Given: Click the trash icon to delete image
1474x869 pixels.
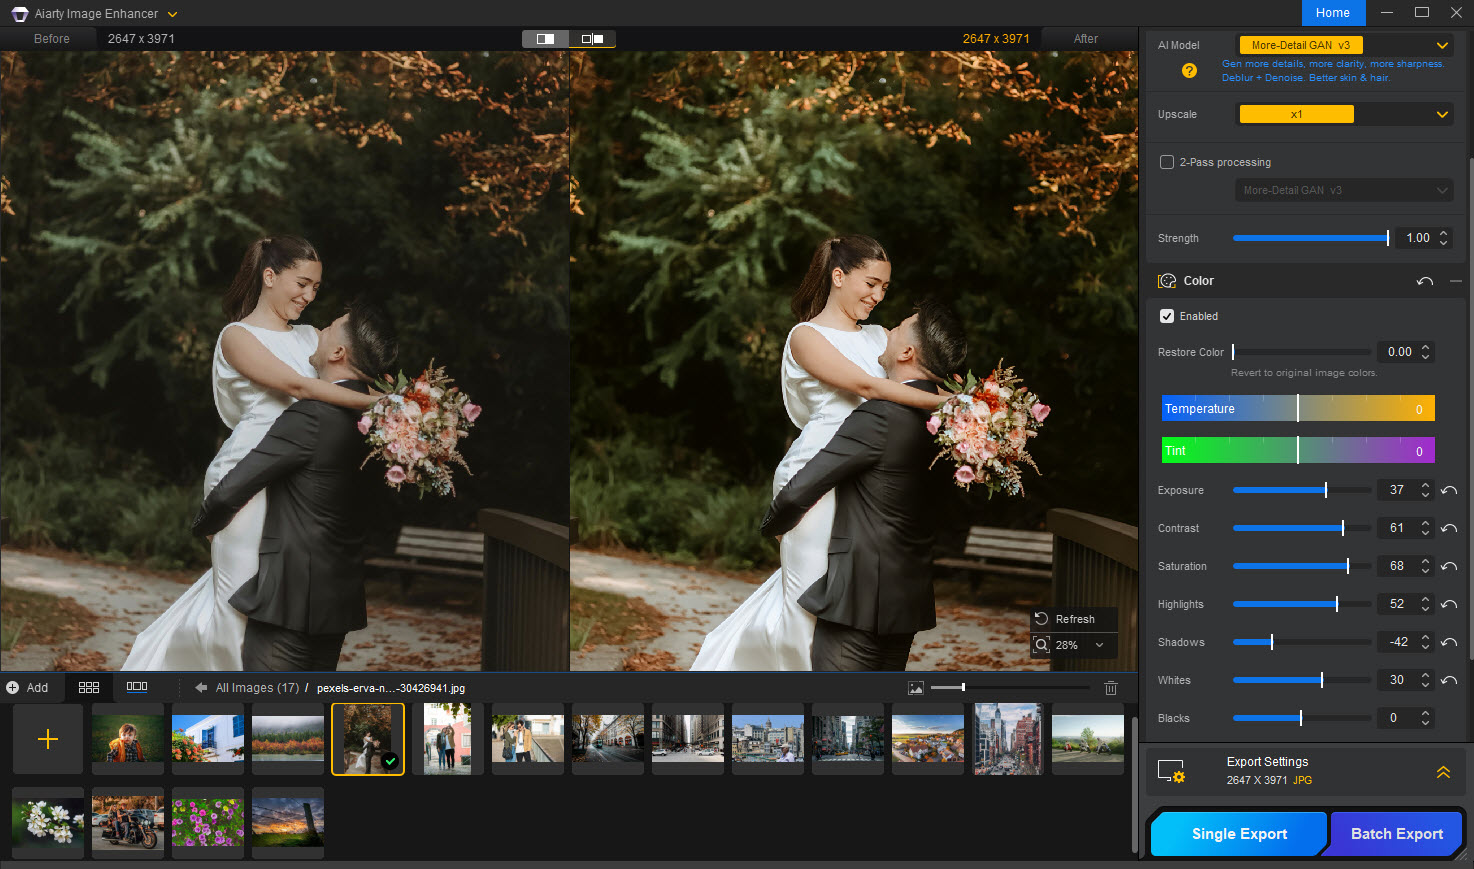Looking at the screenshot, I should tap(1110, 688).
